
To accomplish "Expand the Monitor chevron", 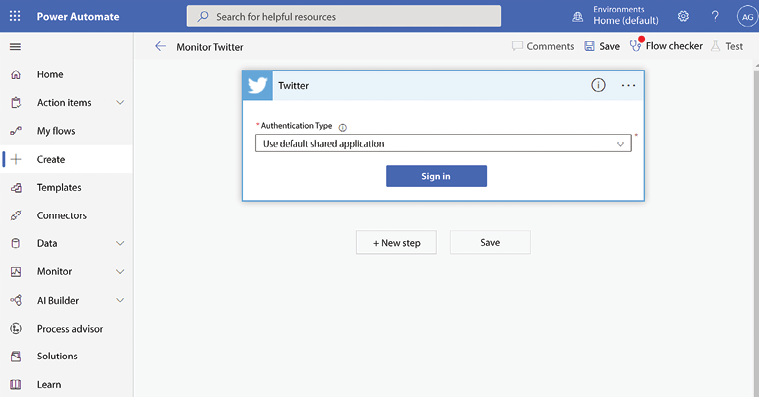I will [120, 272].
